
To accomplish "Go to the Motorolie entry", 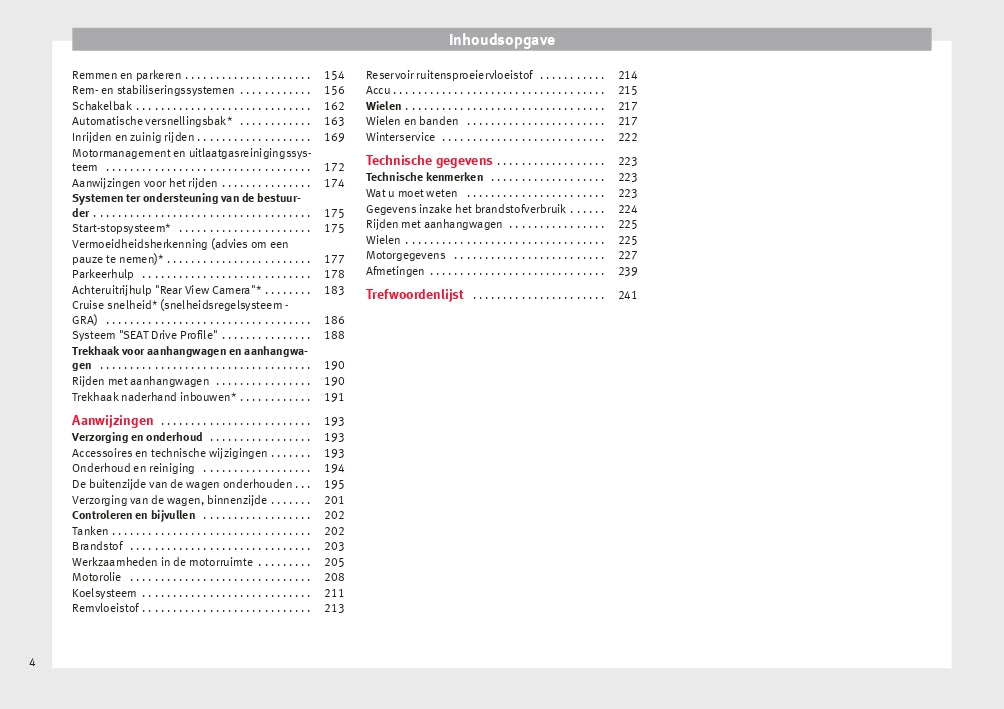I will click(x=97, y=577).
